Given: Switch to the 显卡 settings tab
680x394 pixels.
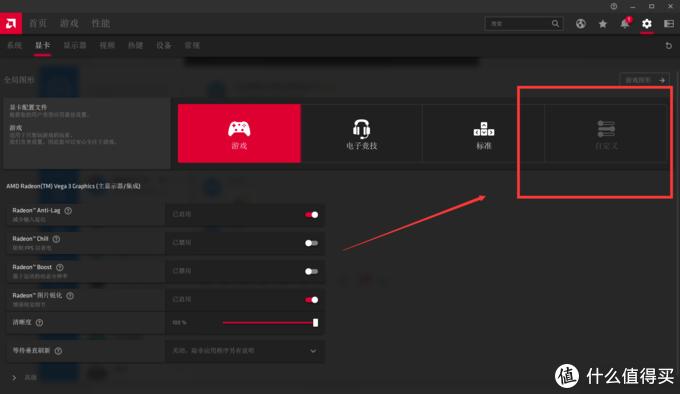Looking at the screenshot, I should pyautogui.click(x=42, y=45).
